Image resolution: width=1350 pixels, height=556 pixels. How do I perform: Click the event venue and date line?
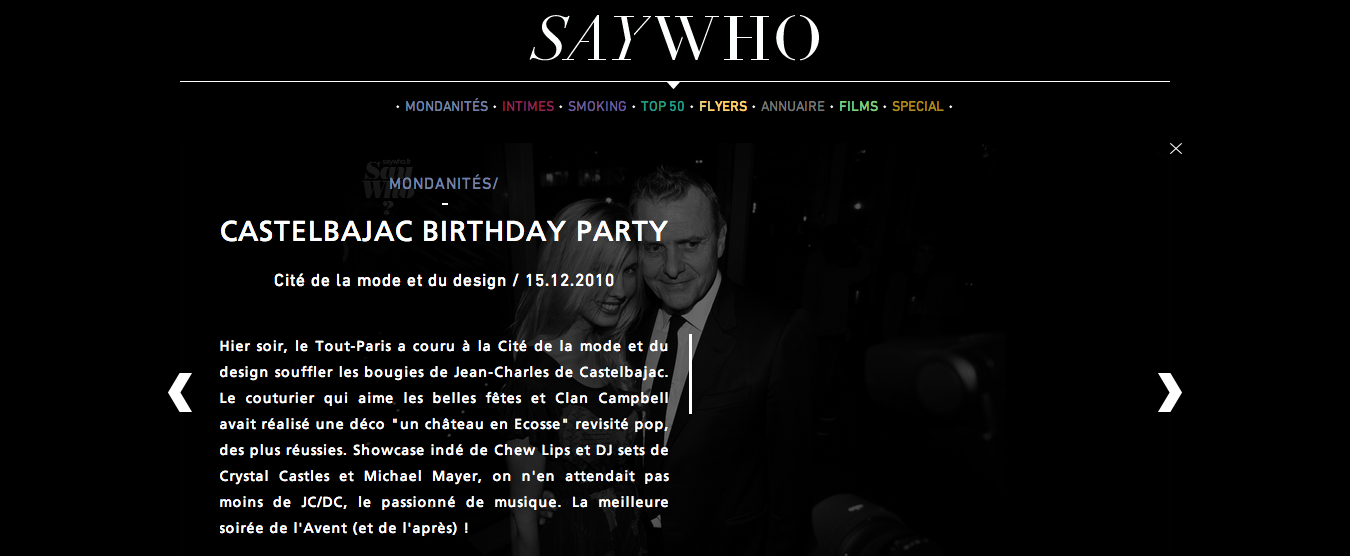444,281
